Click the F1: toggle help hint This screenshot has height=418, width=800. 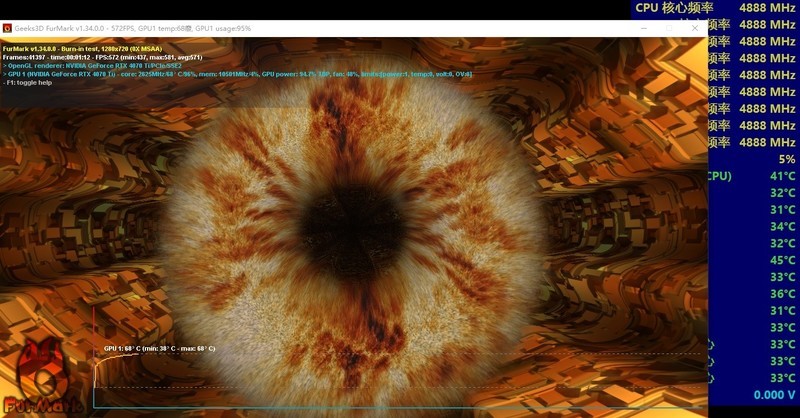(x=28, y=83)
